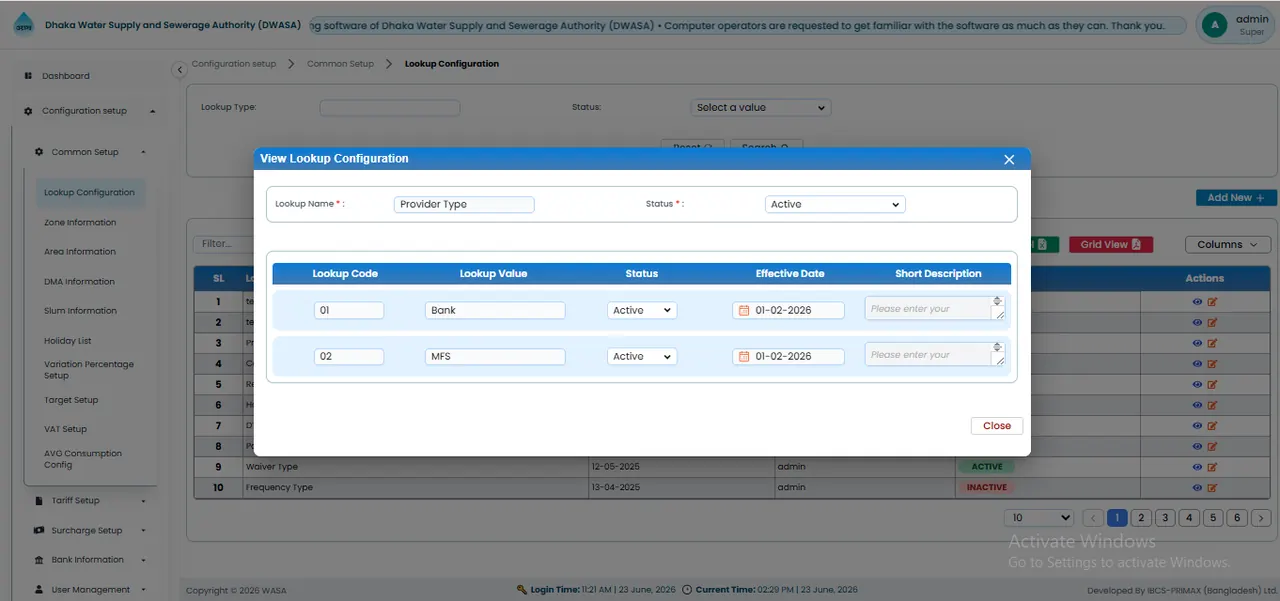This screenshot has width=1280, height=601.
Task: Click the Lookup Value field containing Bank
Action: click(495, 311)
